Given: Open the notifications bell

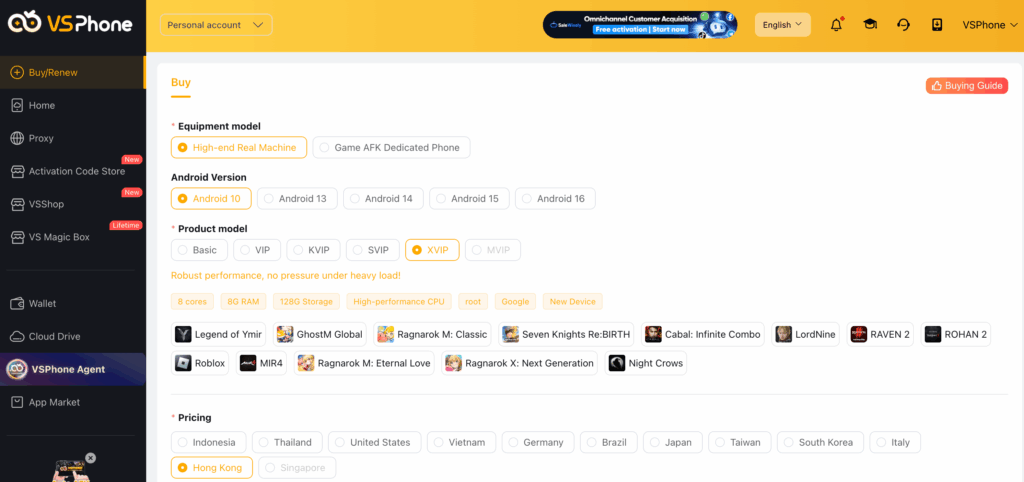Looking at the screenshot, I should (836, 25).
